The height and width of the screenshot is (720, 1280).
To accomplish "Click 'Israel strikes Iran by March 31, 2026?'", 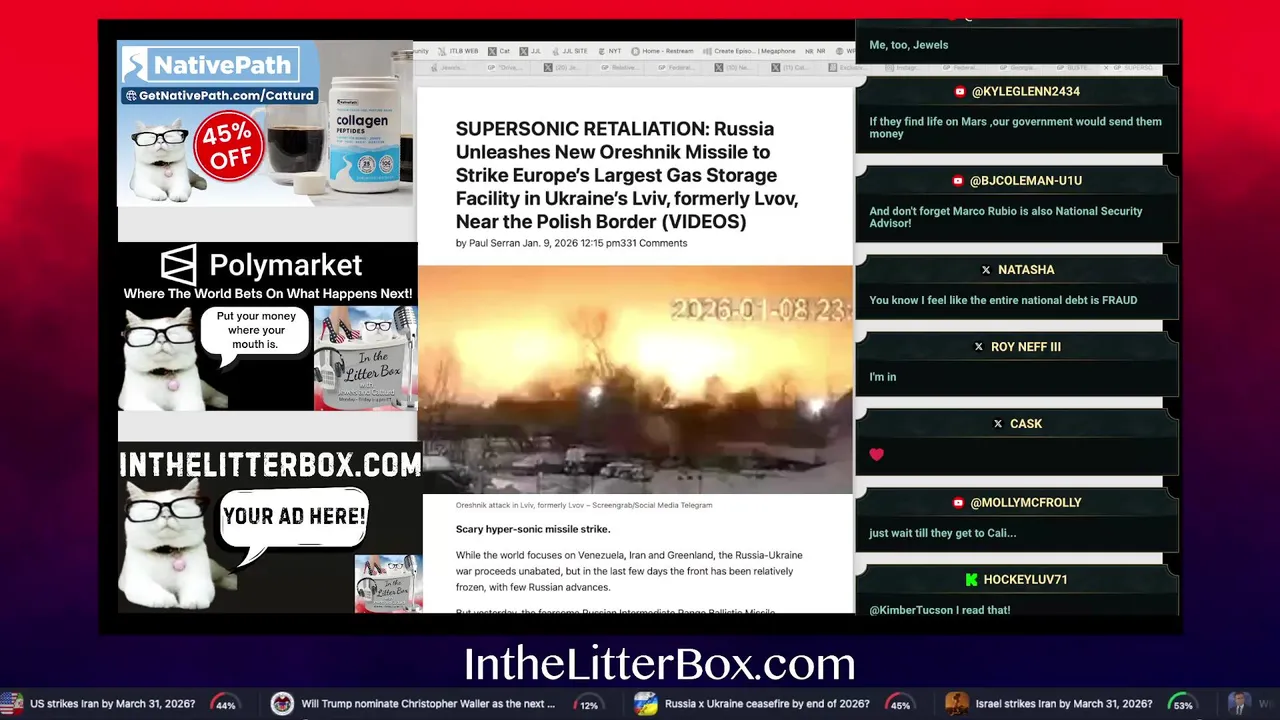I will [x=1064, y=704].
